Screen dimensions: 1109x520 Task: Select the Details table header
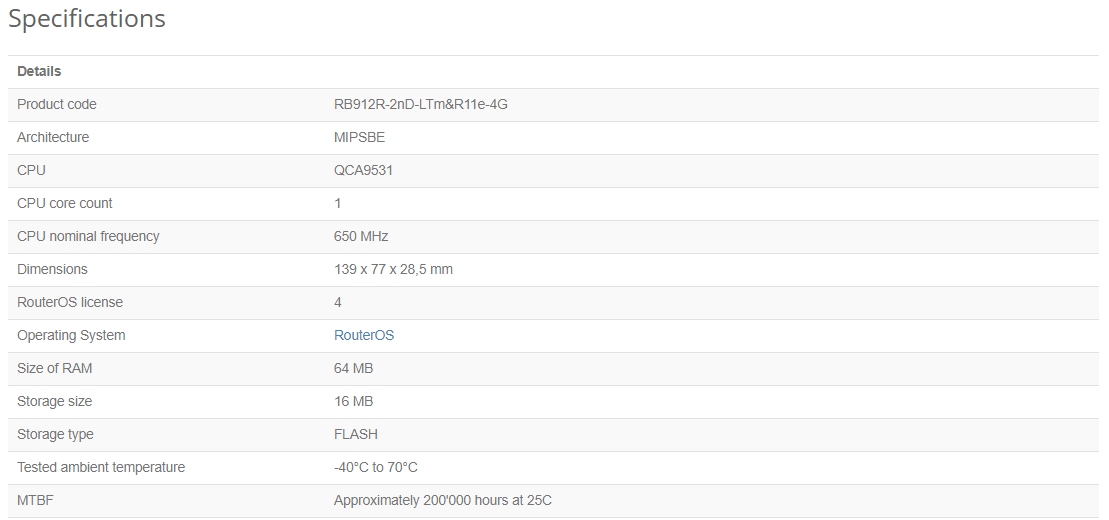point(39,71)
